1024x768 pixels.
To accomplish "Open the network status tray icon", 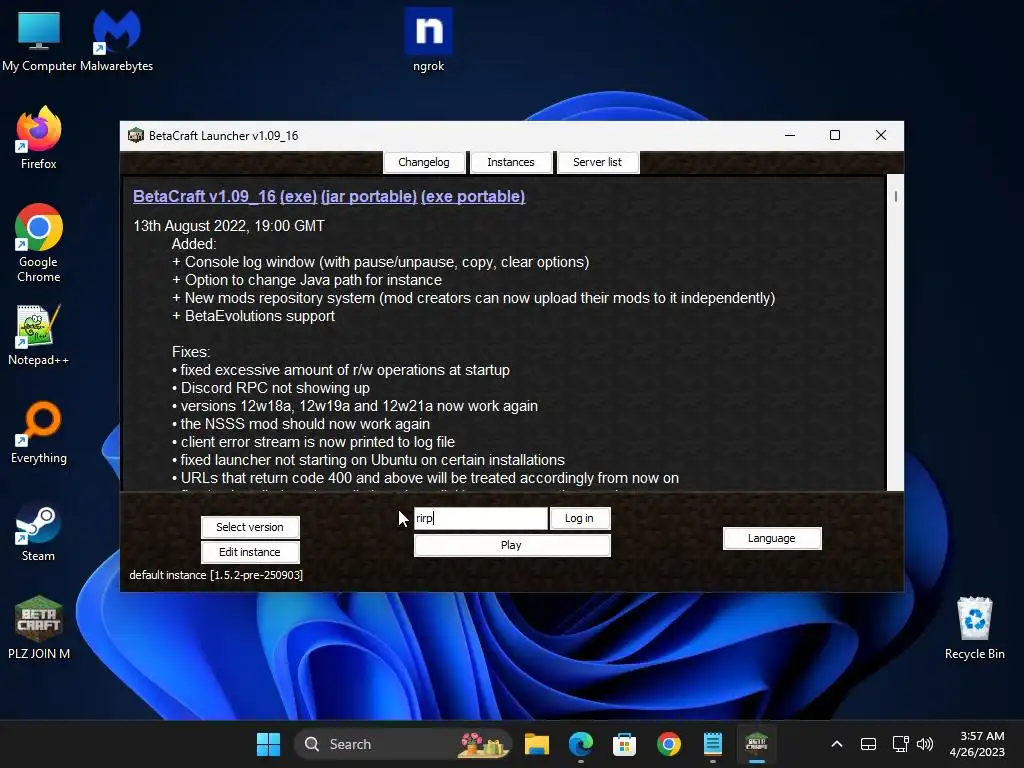I will tap(901, 744).
